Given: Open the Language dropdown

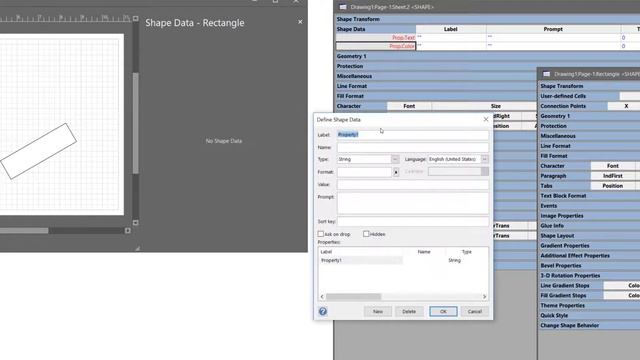Looking at the screenshot, I should click(x=484, y=159).
